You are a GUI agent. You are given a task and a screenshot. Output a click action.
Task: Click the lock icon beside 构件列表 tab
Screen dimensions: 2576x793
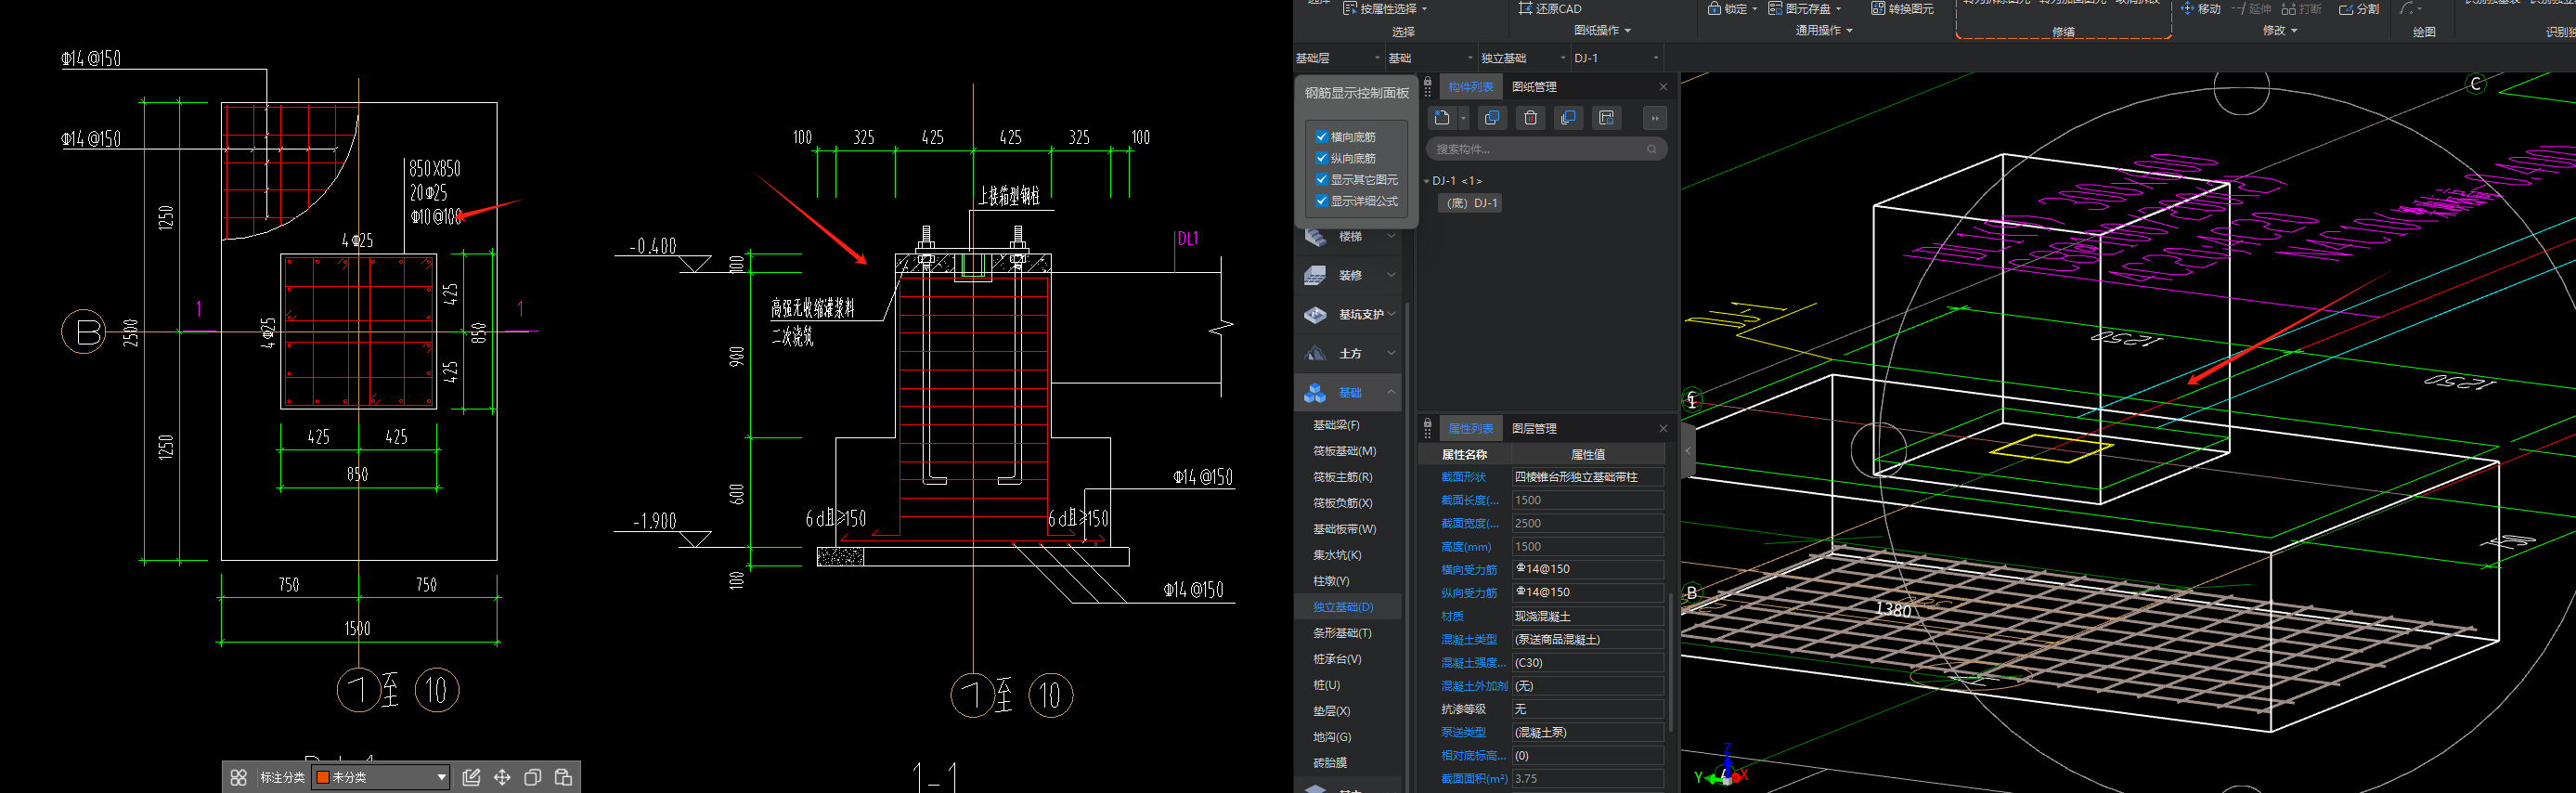(x=1427, y=83)
